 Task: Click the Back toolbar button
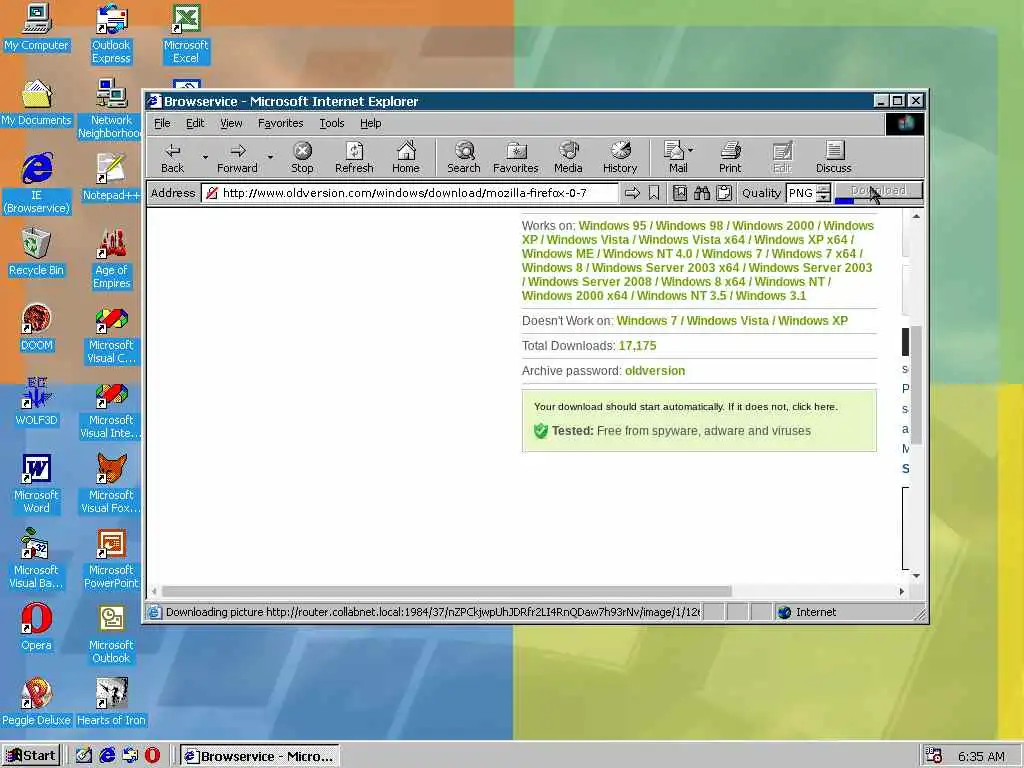pos(172,157)
